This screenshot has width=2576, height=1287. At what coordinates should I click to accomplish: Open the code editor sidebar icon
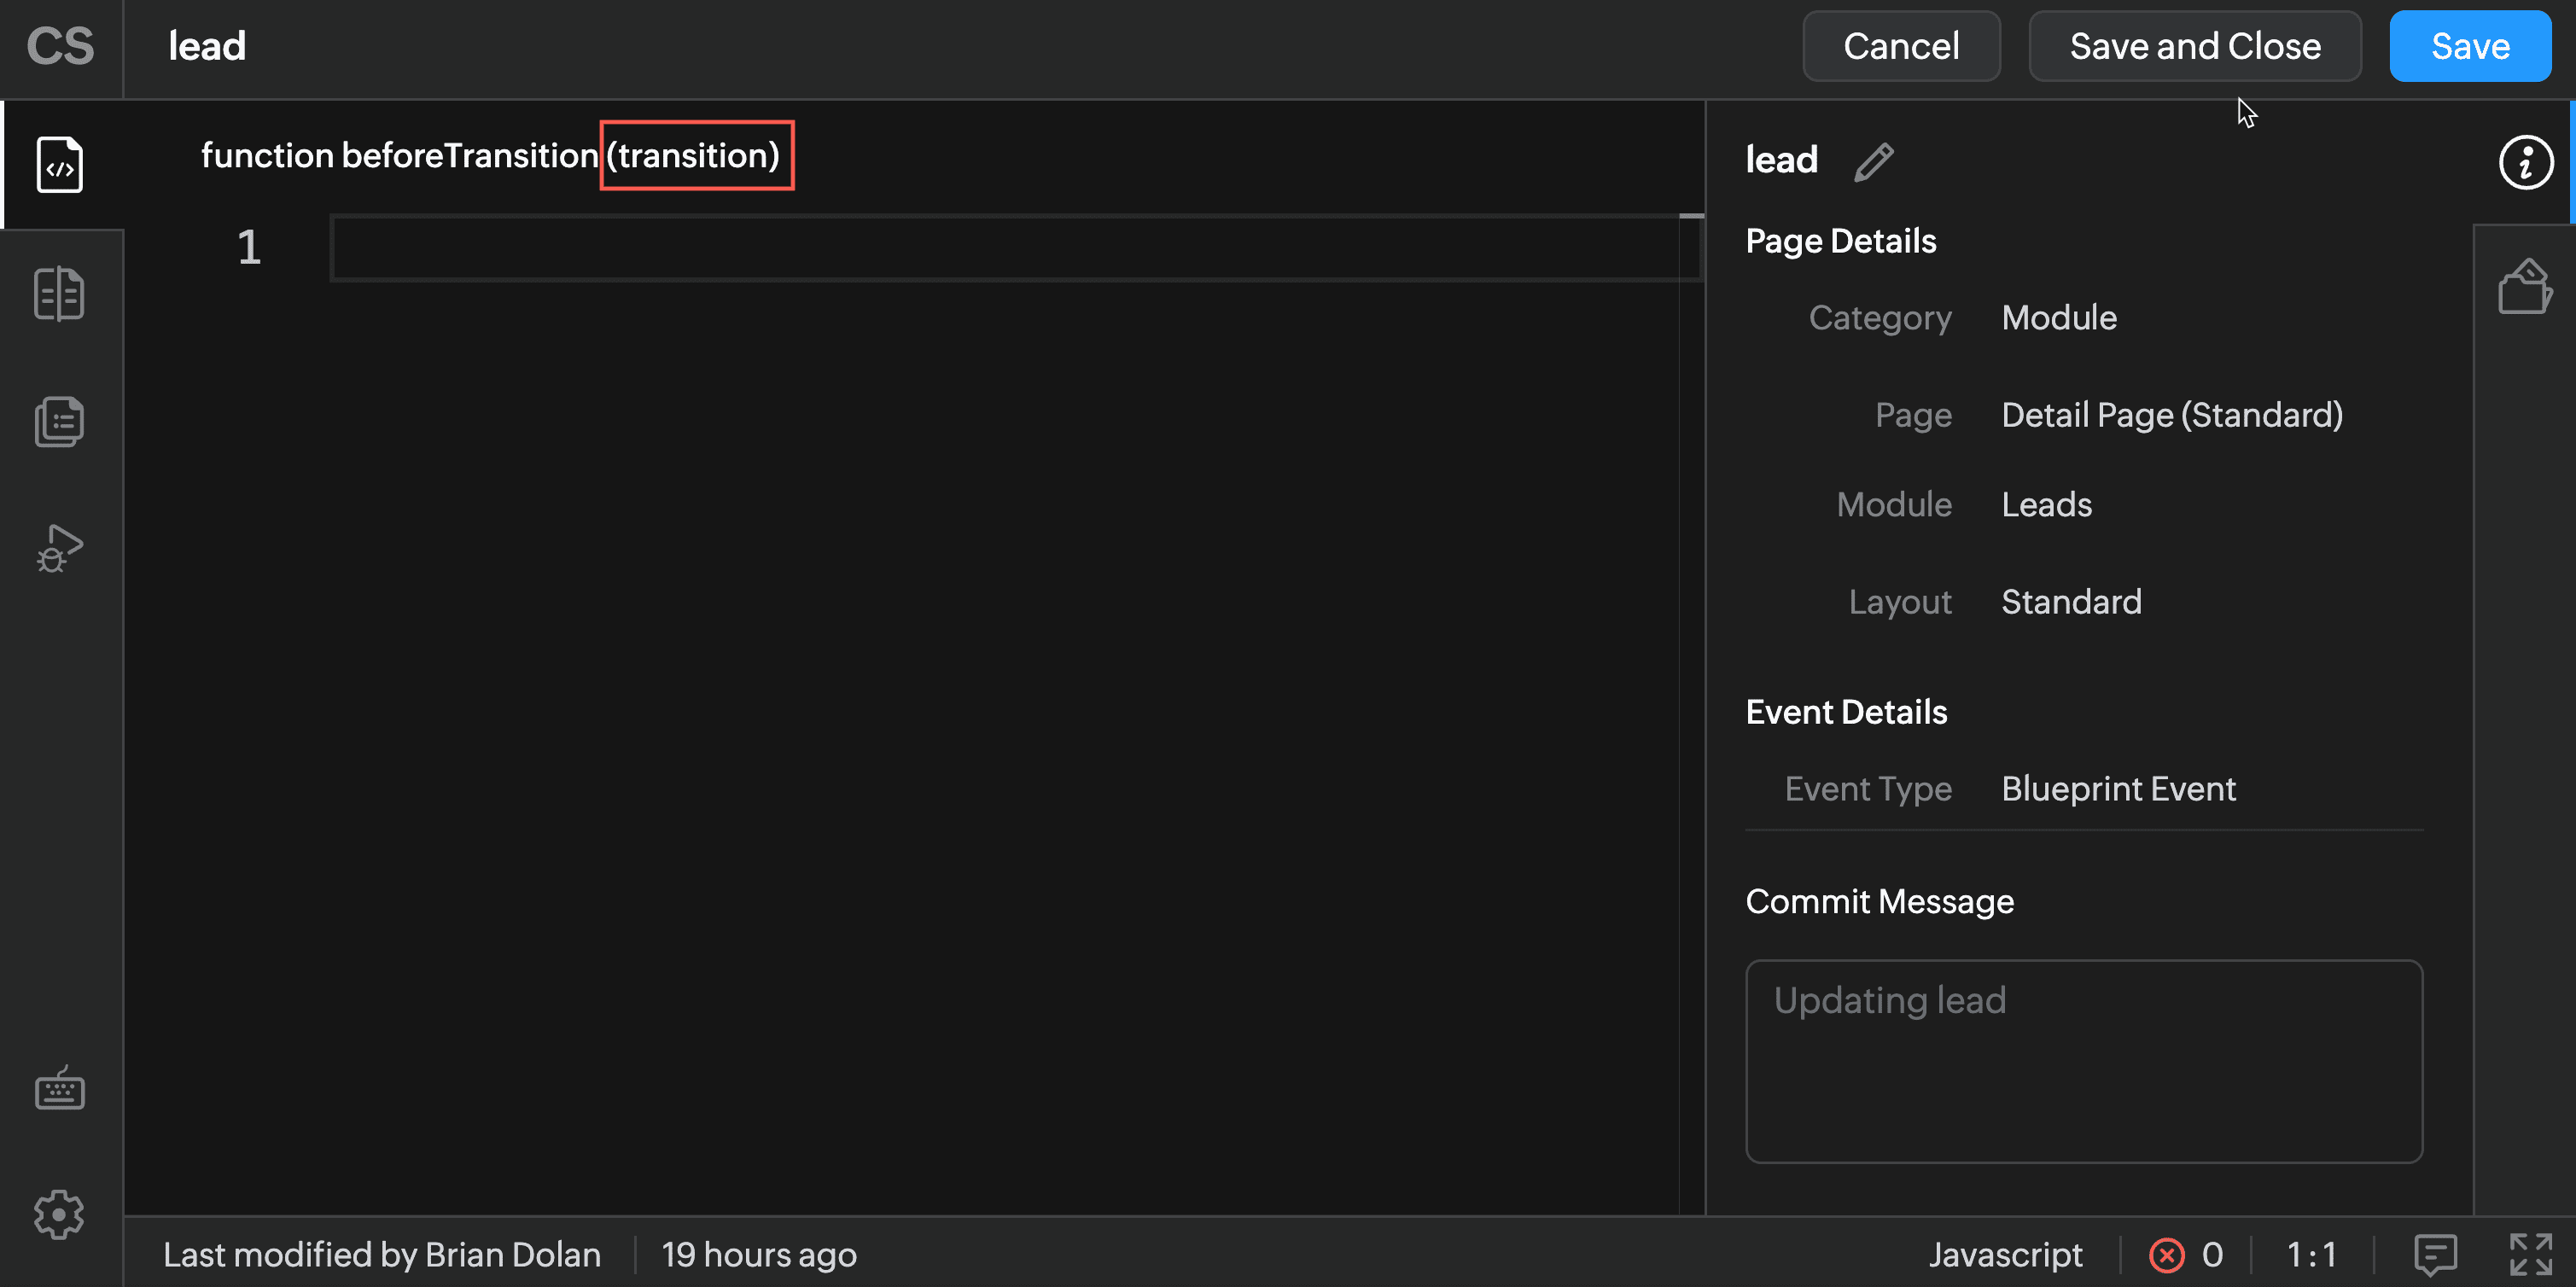pos(59,165)
